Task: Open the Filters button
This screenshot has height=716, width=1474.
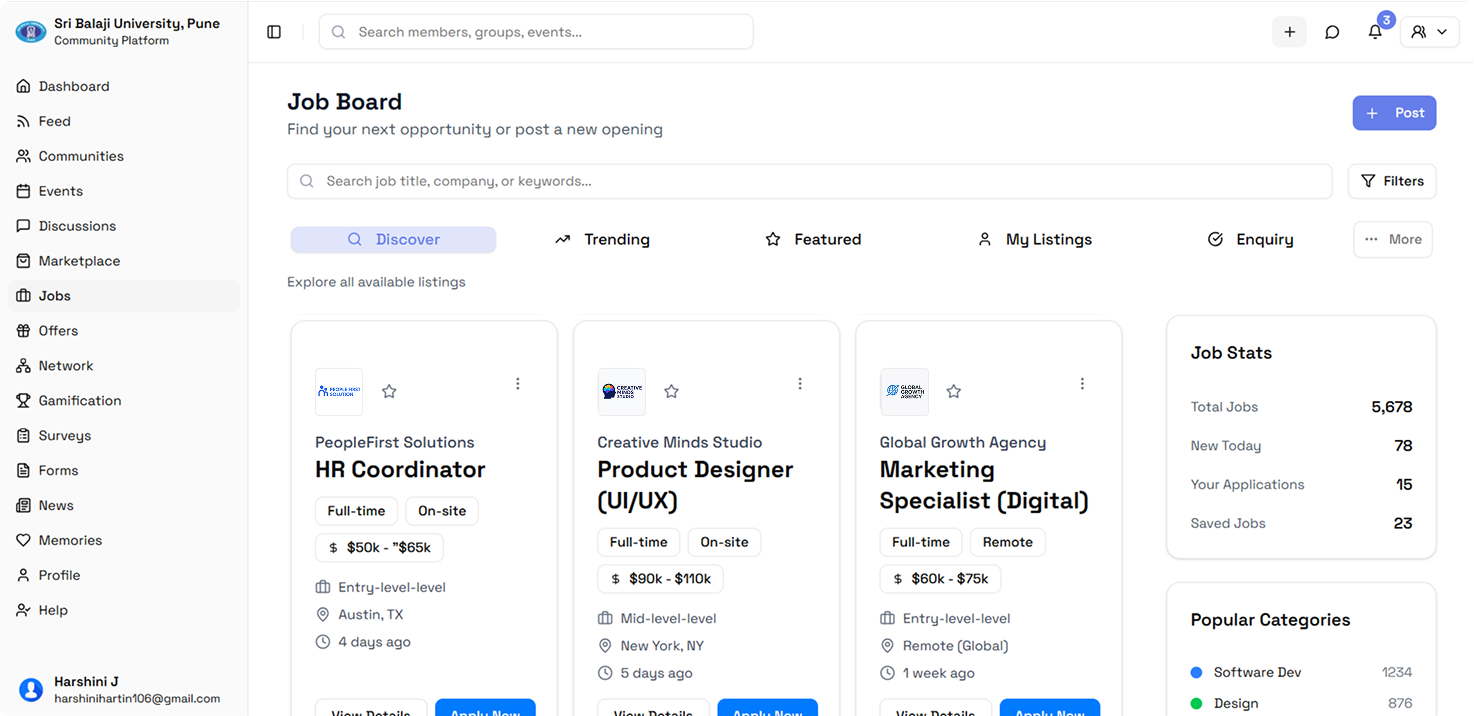Action: tap(1392, 182)
